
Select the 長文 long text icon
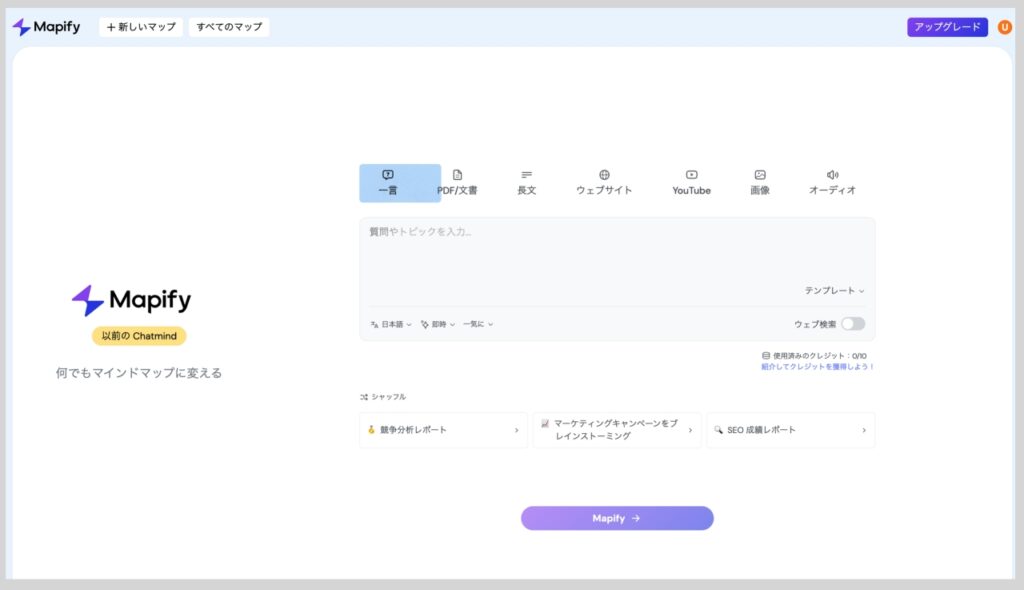[526, 175]
